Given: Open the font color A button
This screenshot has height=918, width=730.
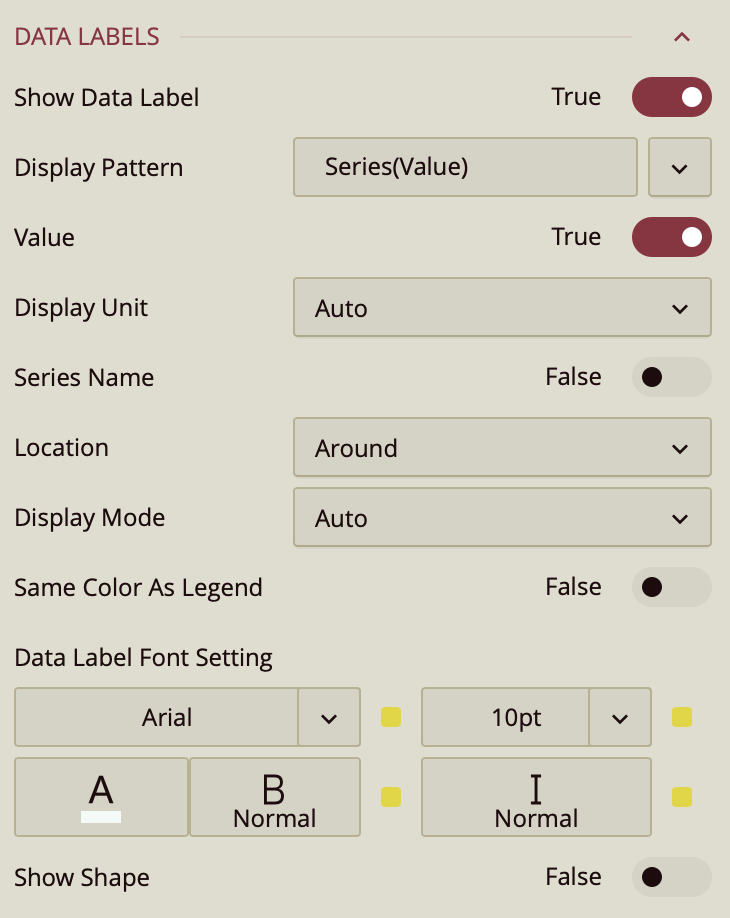Looking at the screenshot, I should tap(101, 797).
